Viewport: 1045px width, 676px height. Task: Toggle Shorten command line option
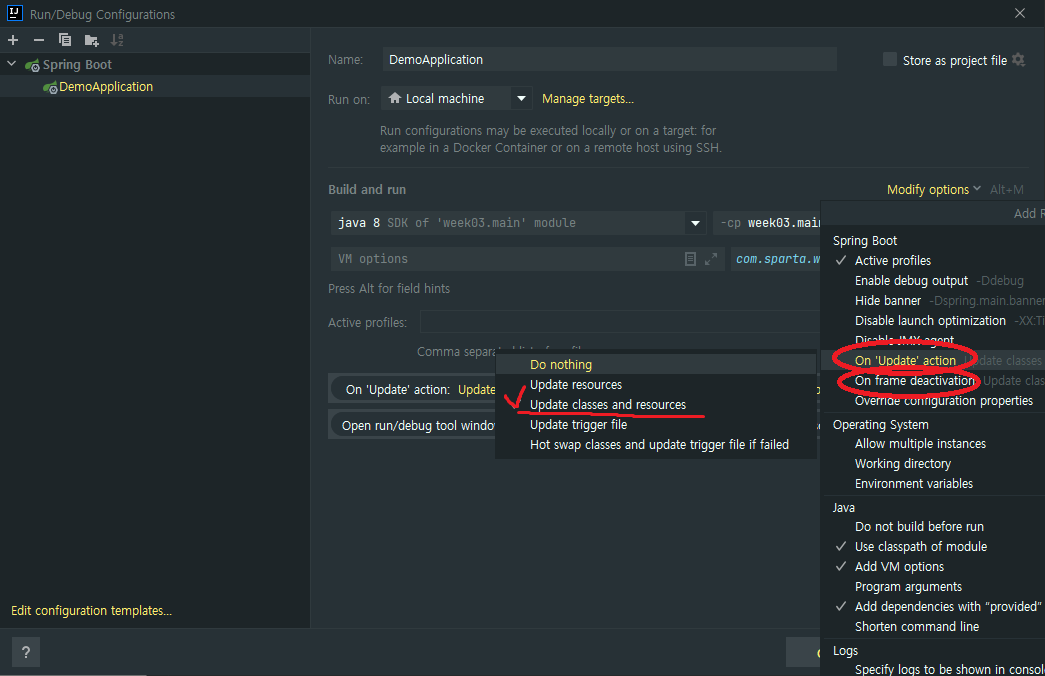point(933,627)
